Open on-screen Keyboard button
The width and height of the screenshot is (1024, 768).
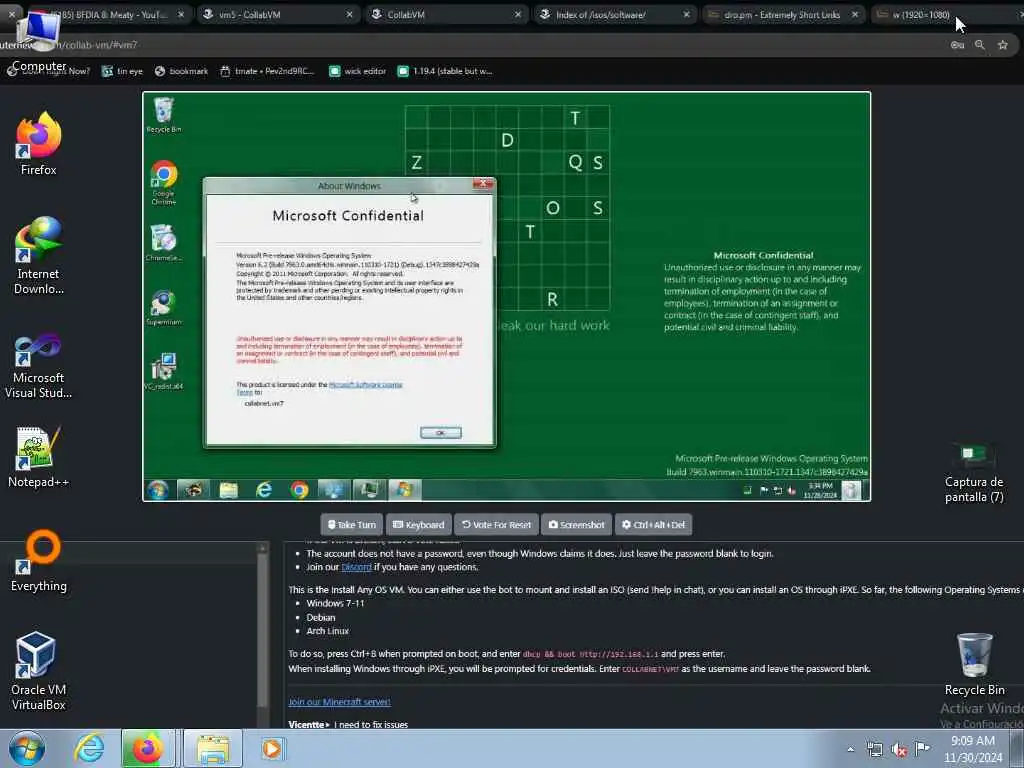419,524
